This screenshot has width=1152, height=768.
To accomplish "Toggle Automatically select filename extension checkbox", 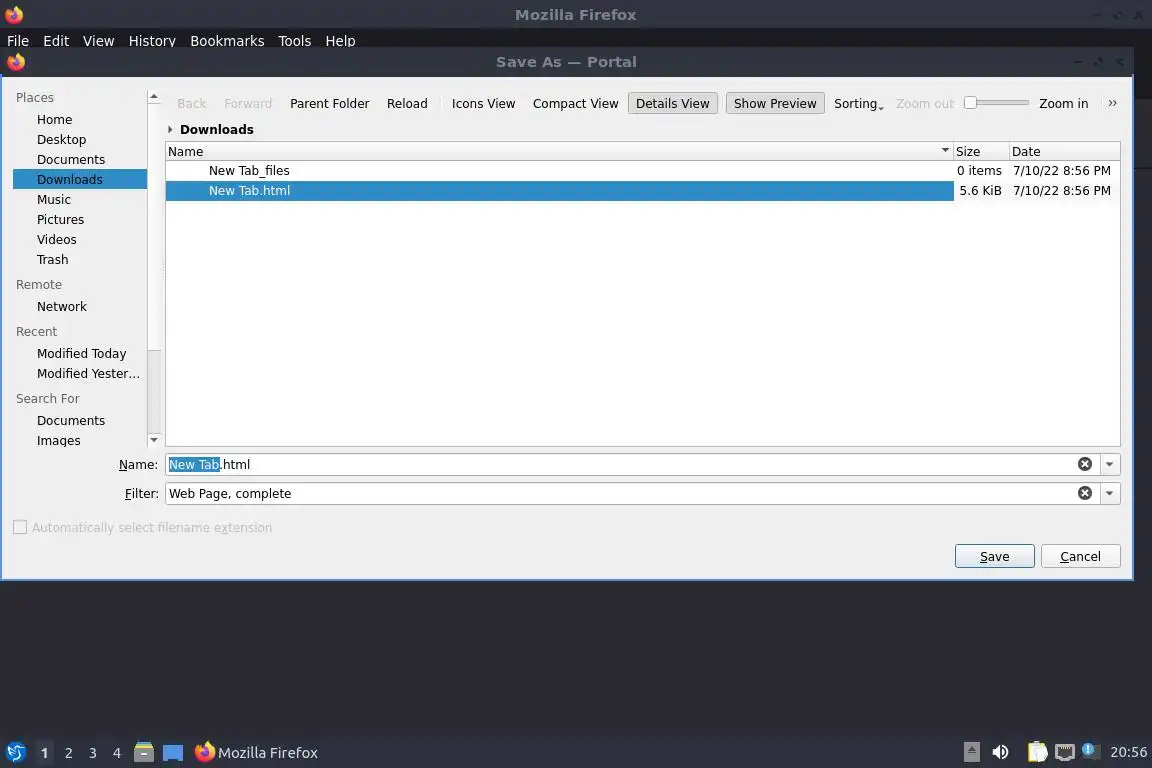I will [x=20, y=527].
